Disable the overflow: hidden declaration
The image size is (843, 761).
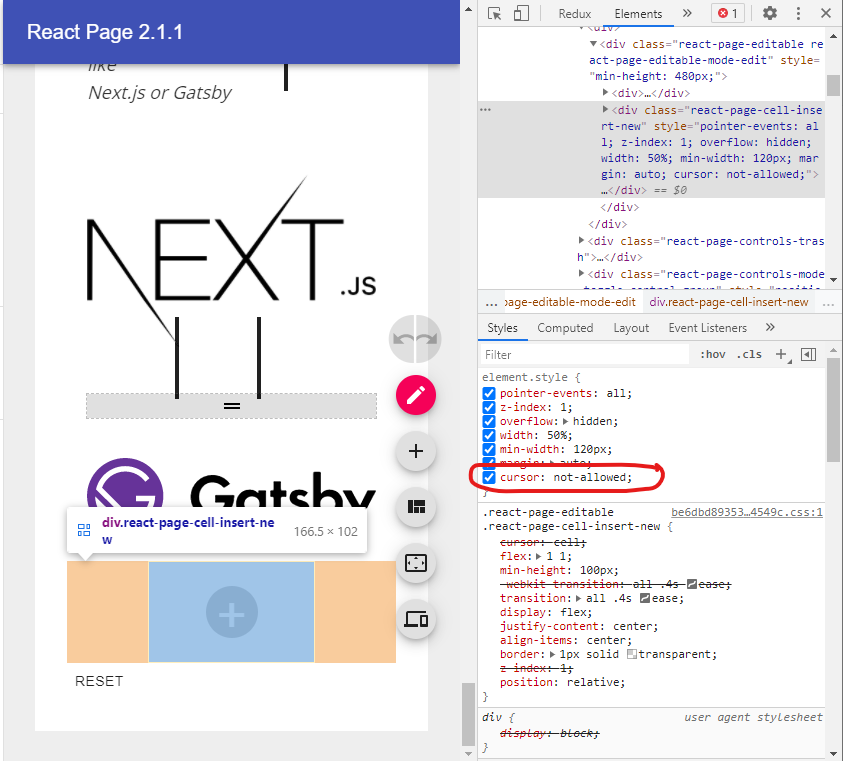point(488,421)
